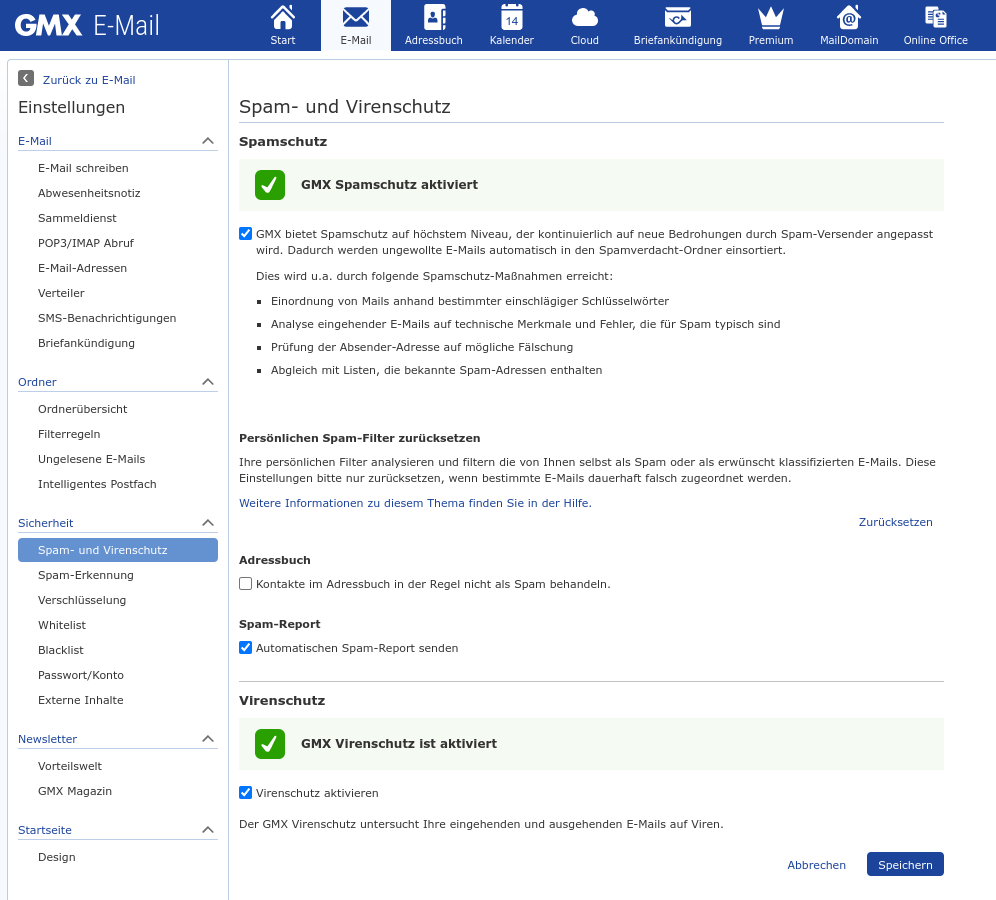Open Design settings under Startseite
Image resolution: width=996 pixels, height=900 pixels.
57,857
